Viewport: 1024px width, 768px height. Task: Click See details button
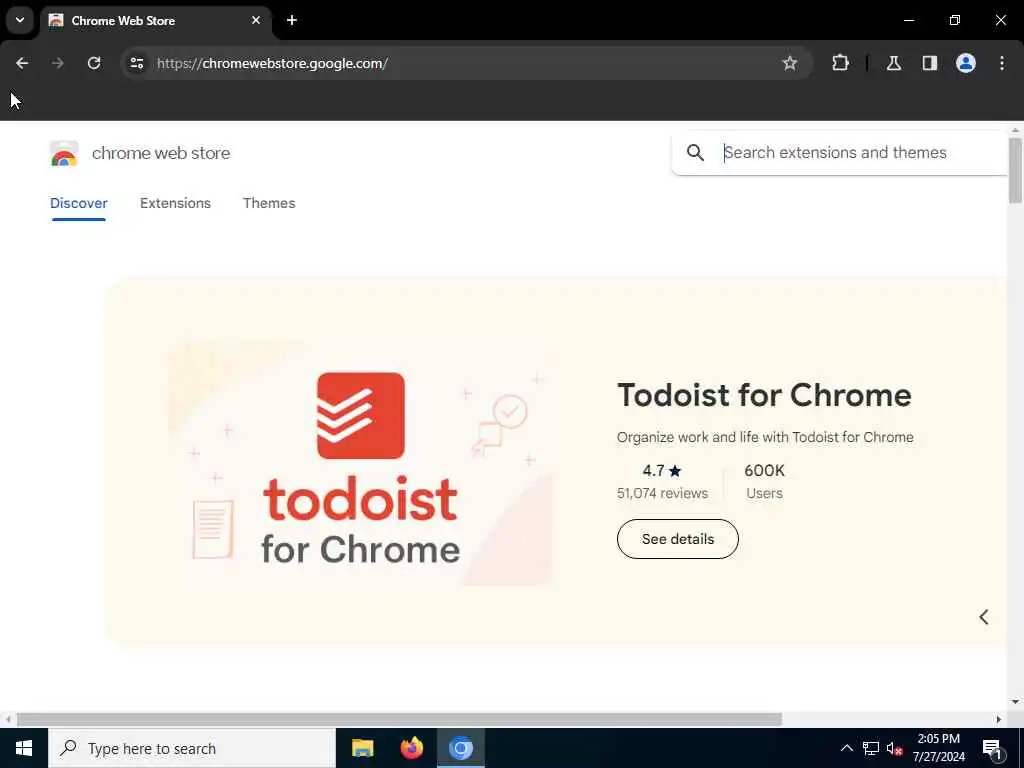[x=678, y=539]
